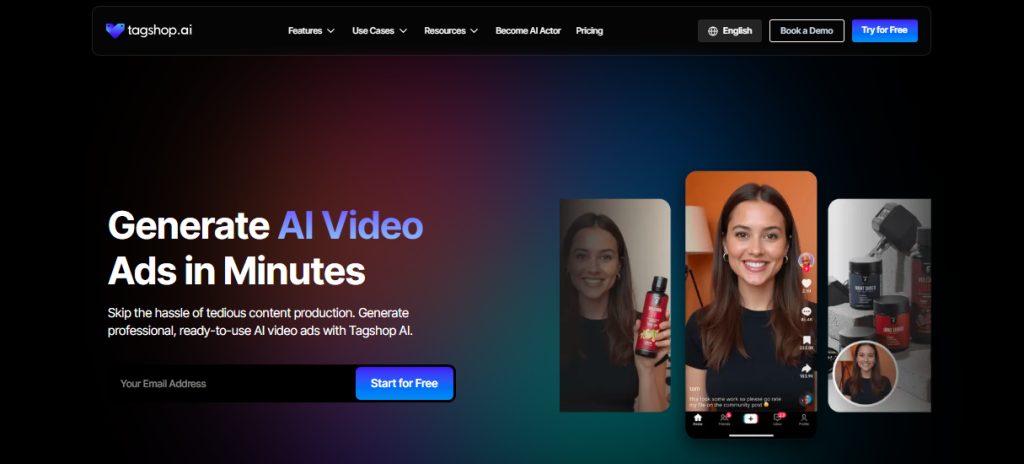The image size is (1024, 464).
Task: Go to the Pricing page
Action: 589,31
